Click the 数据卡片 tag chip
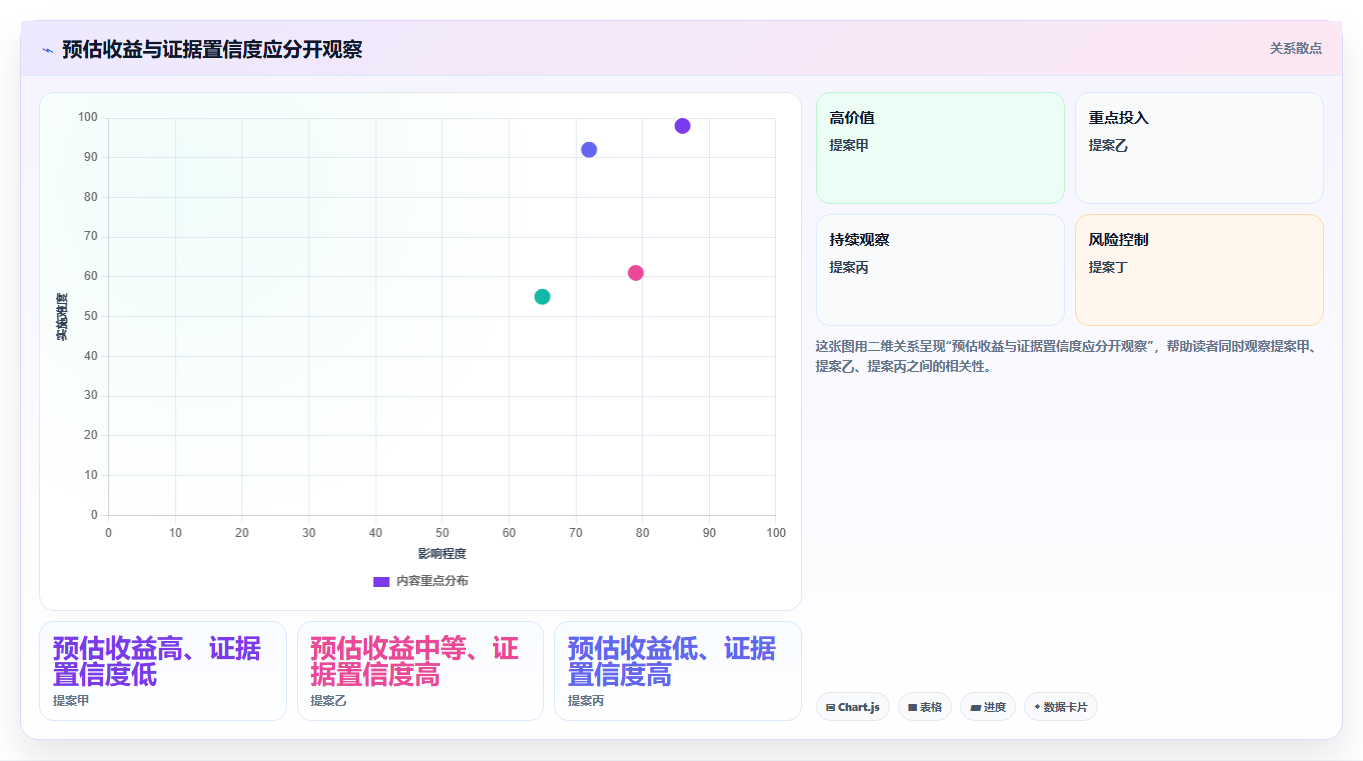The width and height of the screenshot is (1363, 761). tap(1061, 707)
